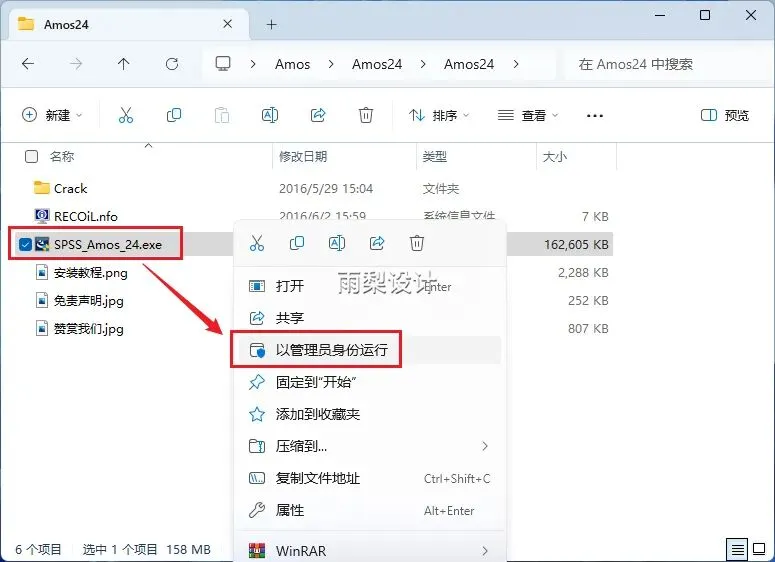Open Properties from the context menu
Image resolution: width=775 pixels, height=562 pixels.
point(368,511)
